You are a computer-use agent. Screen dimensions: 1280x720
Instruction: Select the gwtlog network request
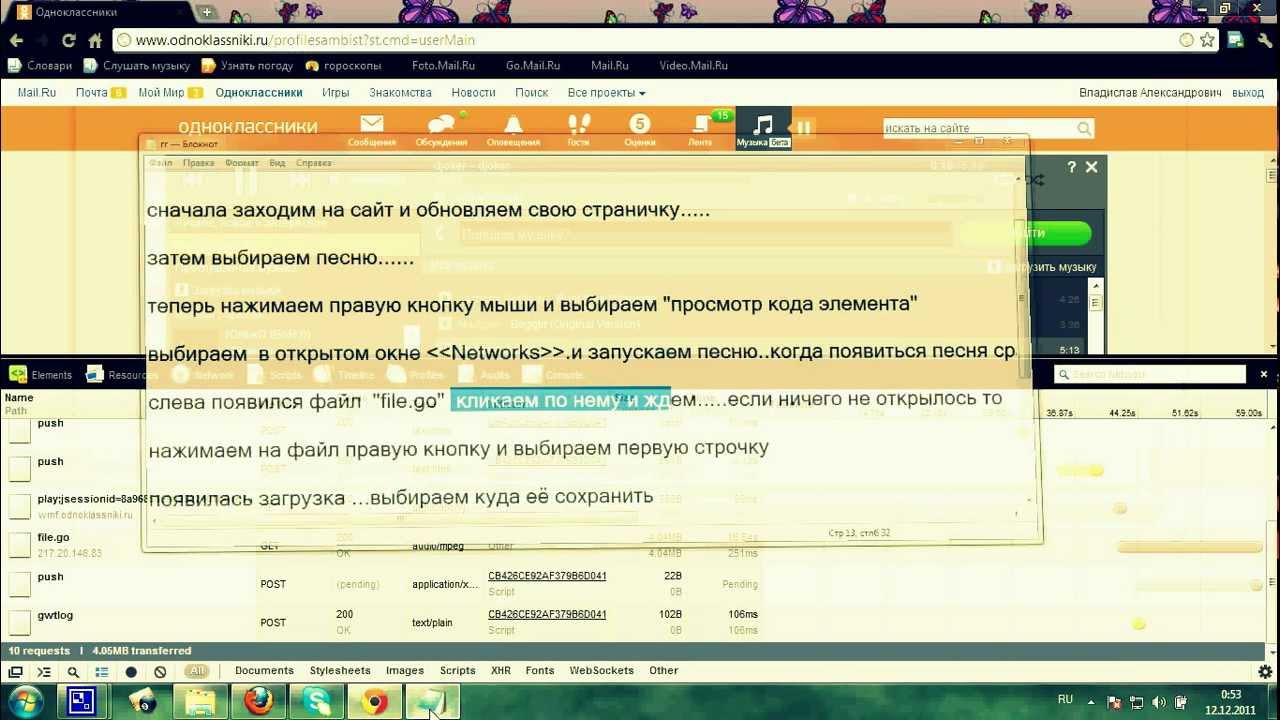(x=55, y=615)
